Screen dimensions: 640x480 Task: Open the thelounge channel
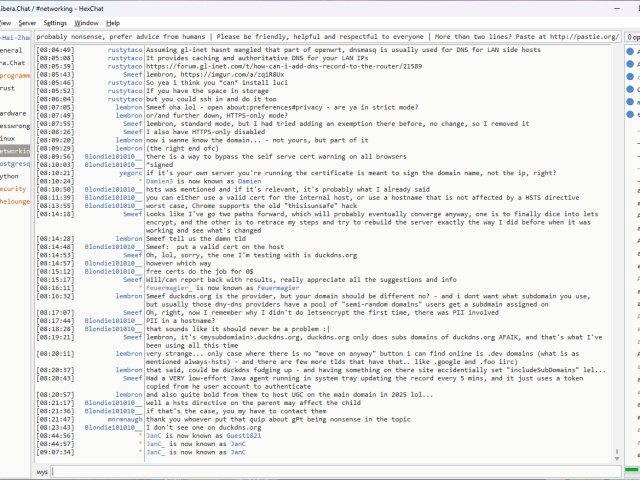[14, 200]
